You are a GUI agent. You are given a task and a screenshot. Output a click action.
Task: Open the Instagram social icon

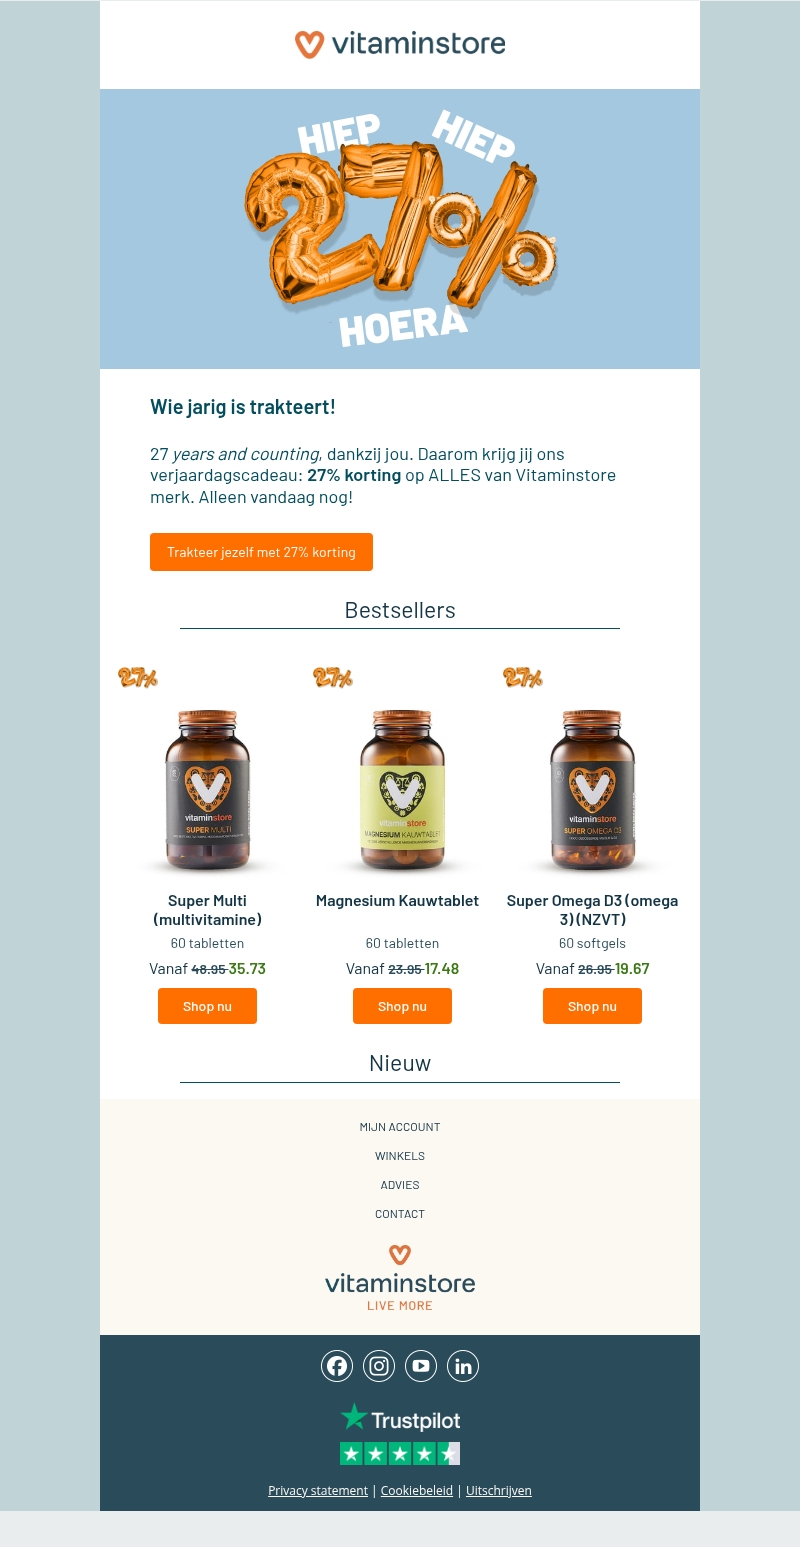[x=379, y=1366]
